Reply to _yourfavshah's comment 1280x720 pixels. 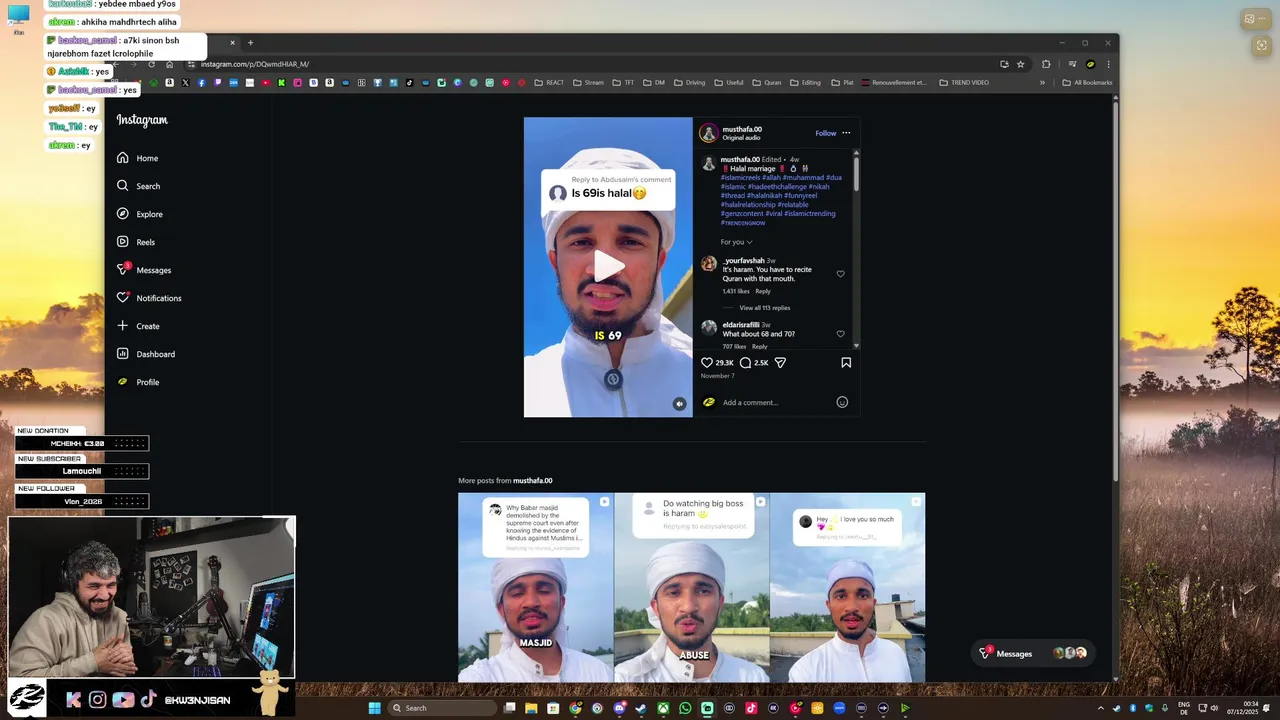pyautogui.click(x=763, y=291)
